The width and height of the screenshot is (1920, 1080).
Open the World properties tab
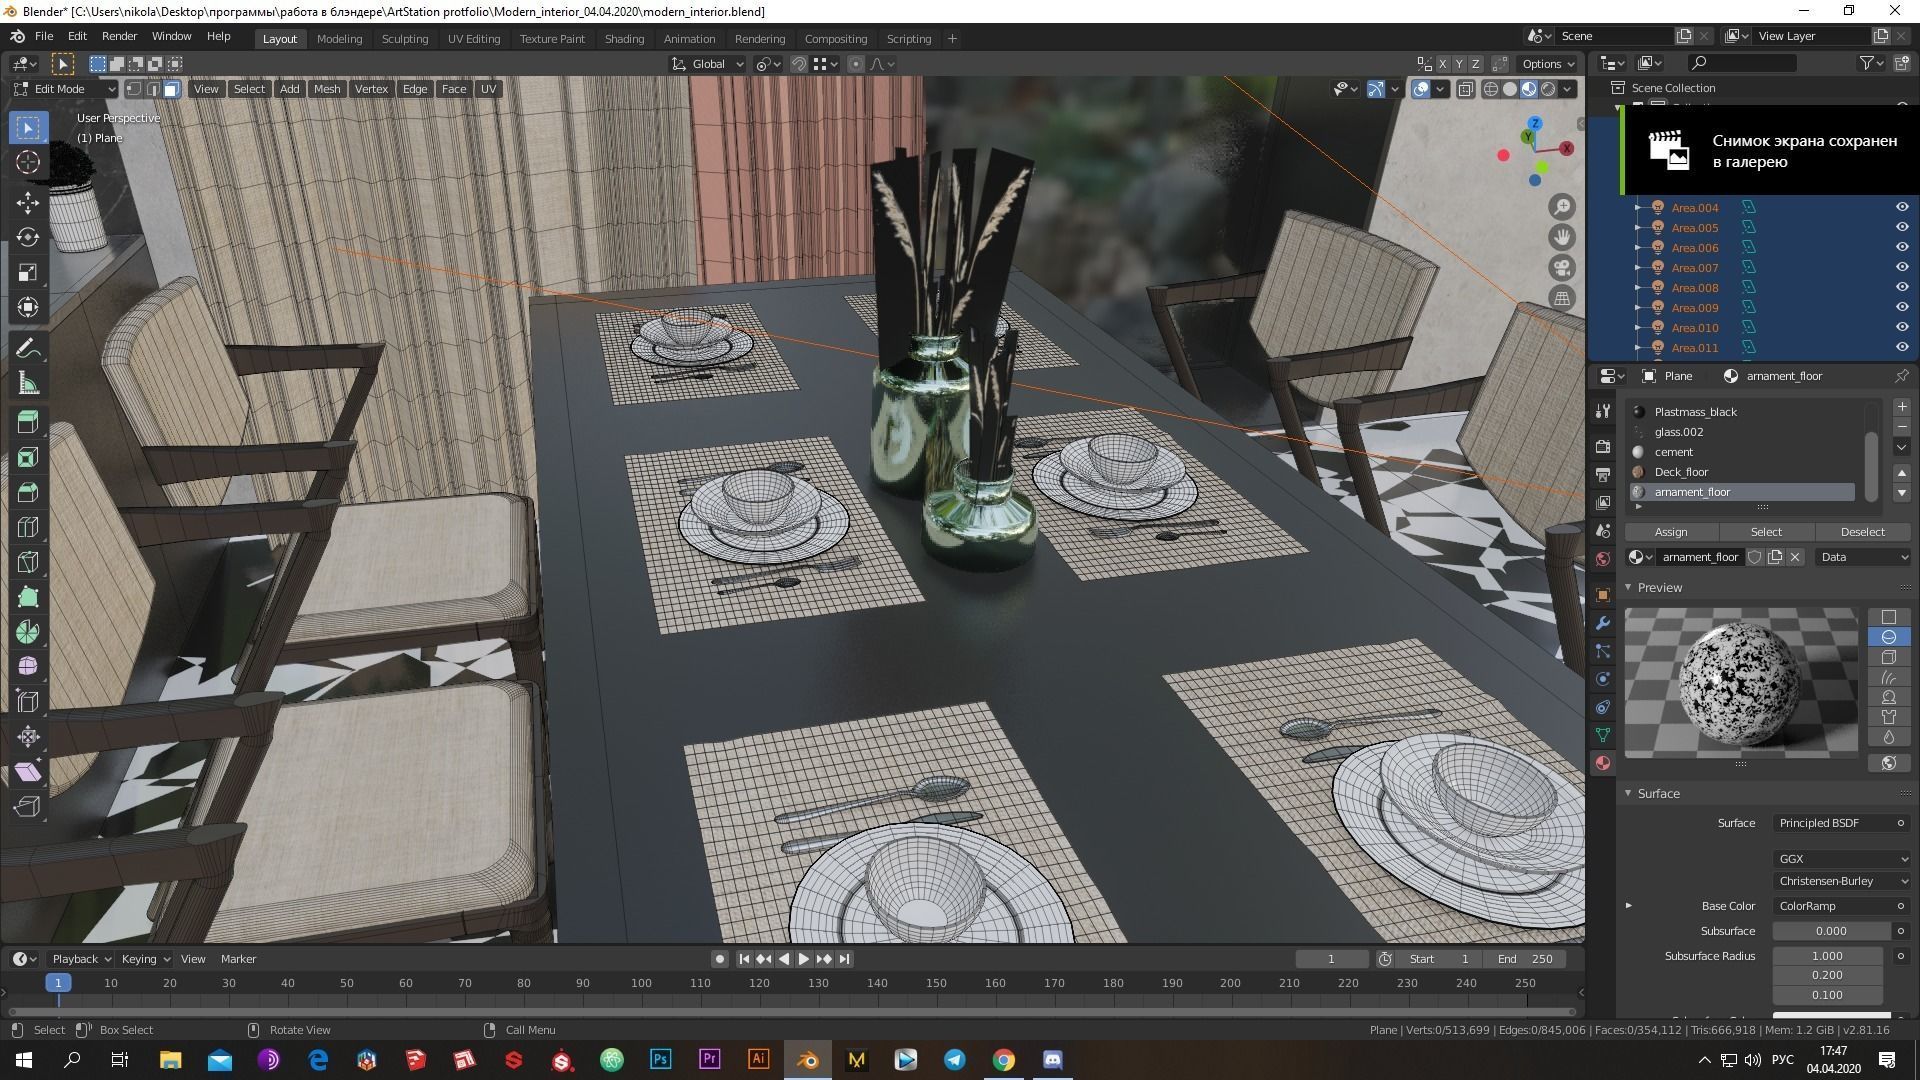[1603, 559]
